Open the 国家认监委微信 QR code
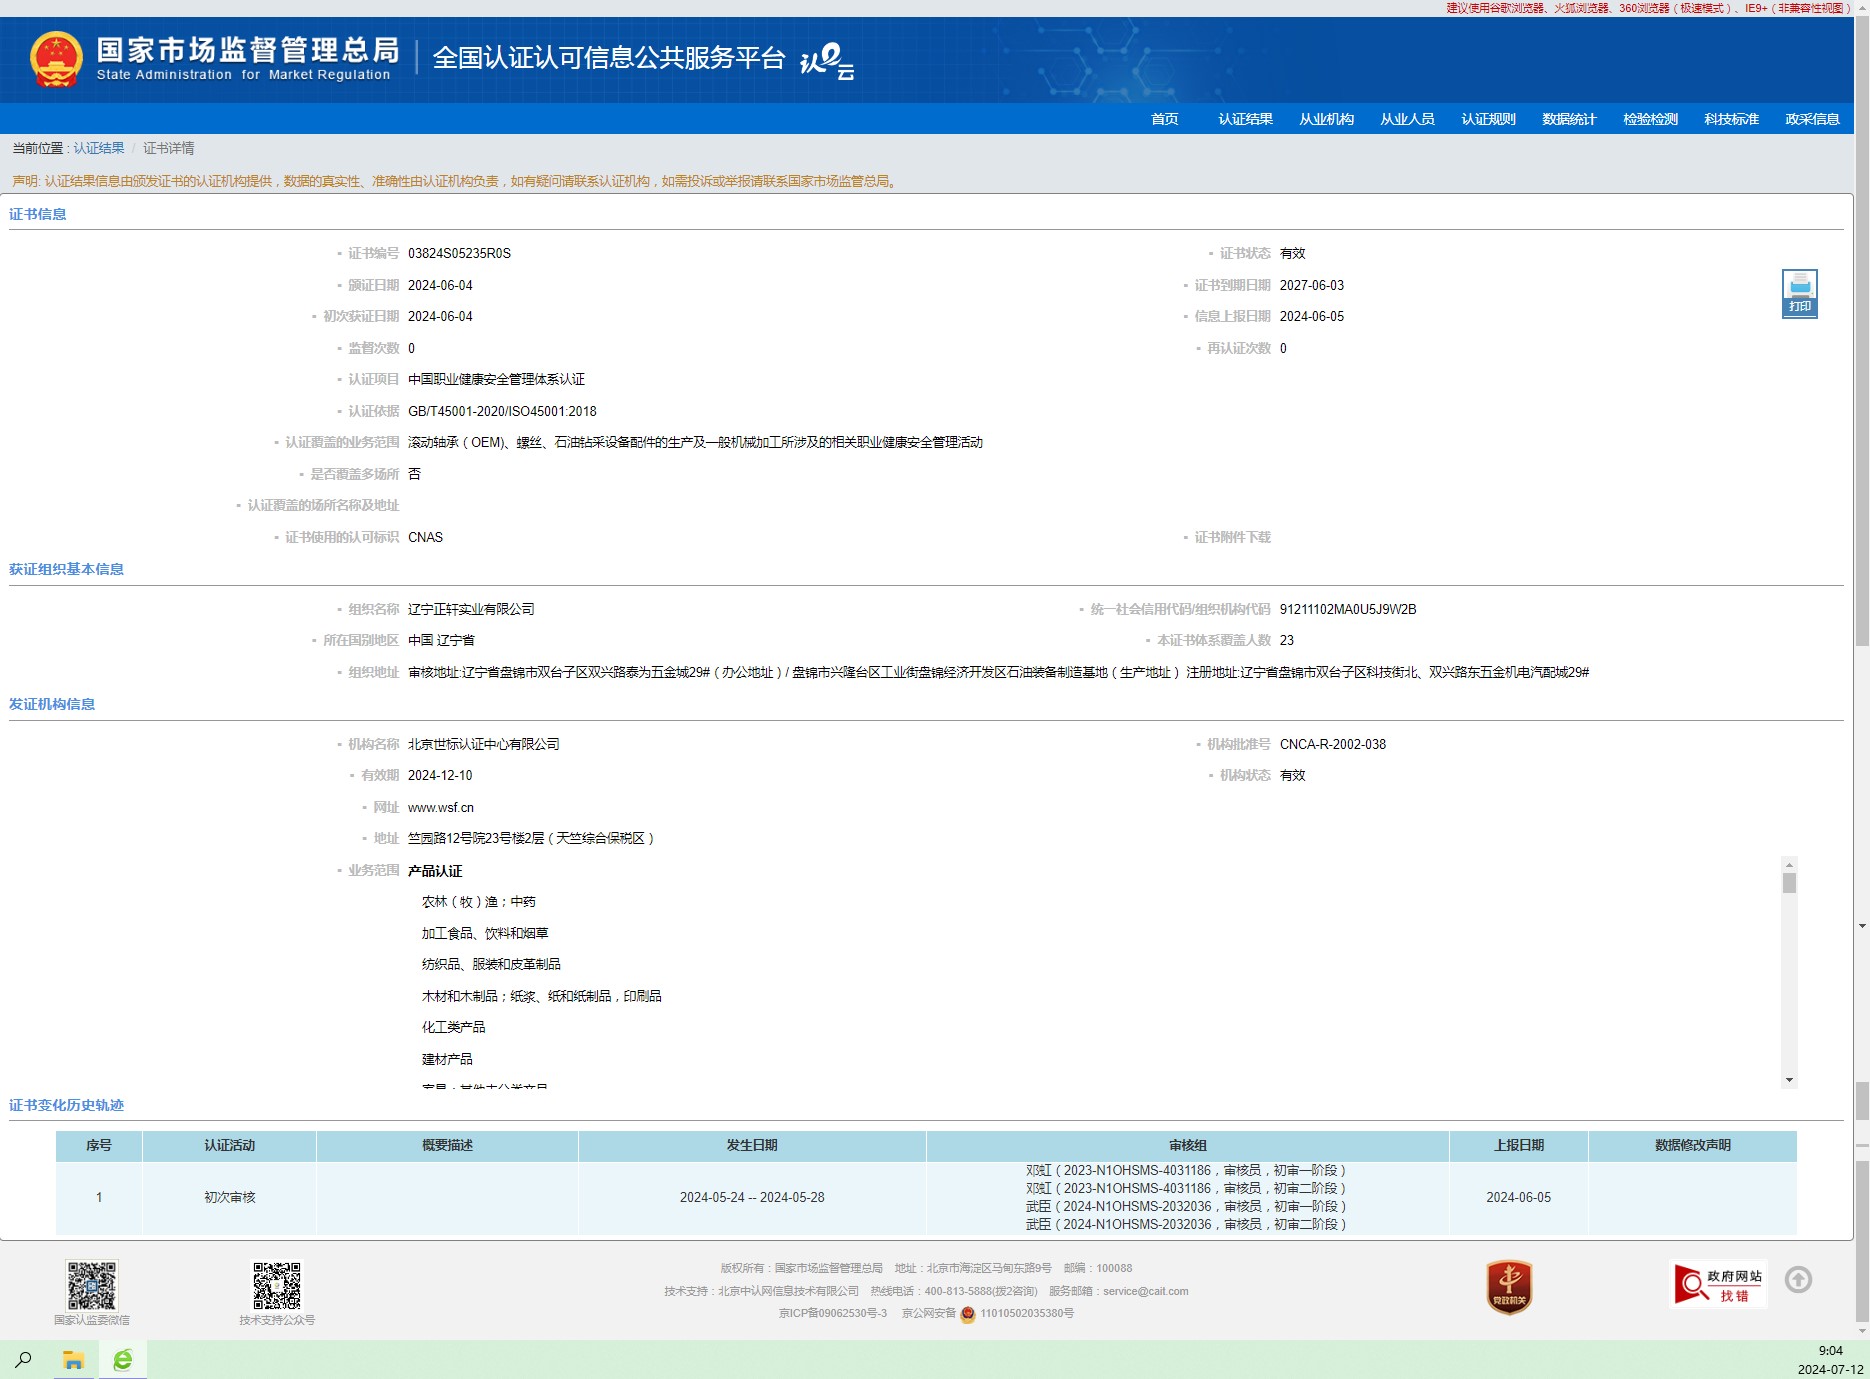 92,1285
